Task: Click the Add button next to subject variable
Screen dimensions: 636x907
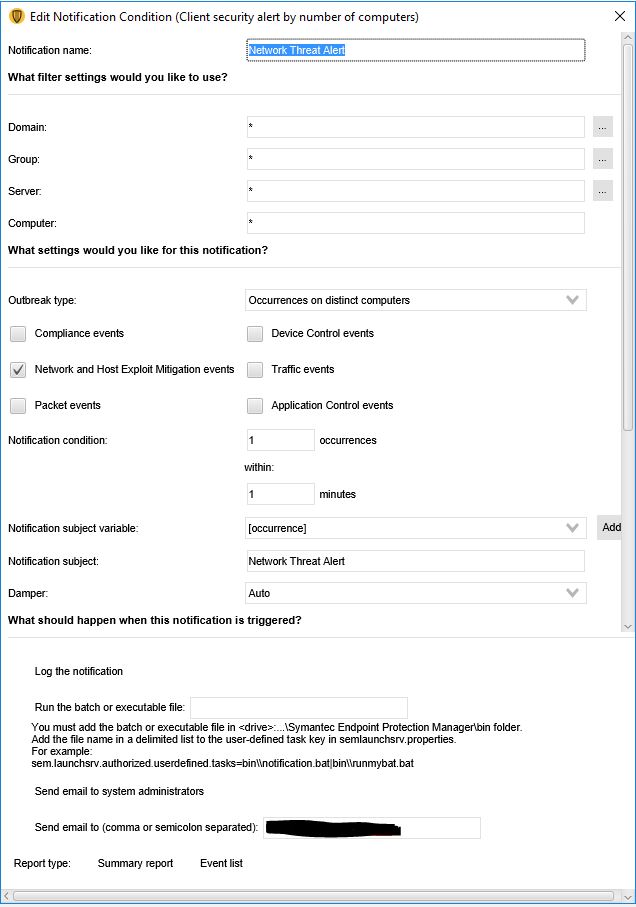Action: coord(610,527)
